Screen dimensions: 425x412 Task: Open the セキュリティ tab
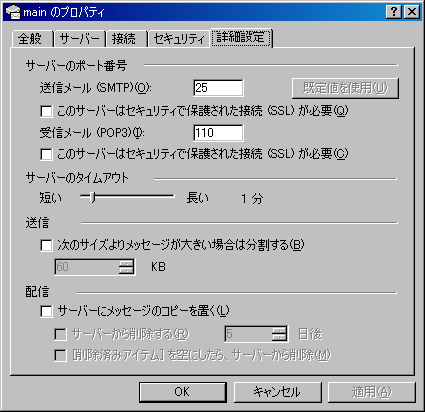(179, 39)
